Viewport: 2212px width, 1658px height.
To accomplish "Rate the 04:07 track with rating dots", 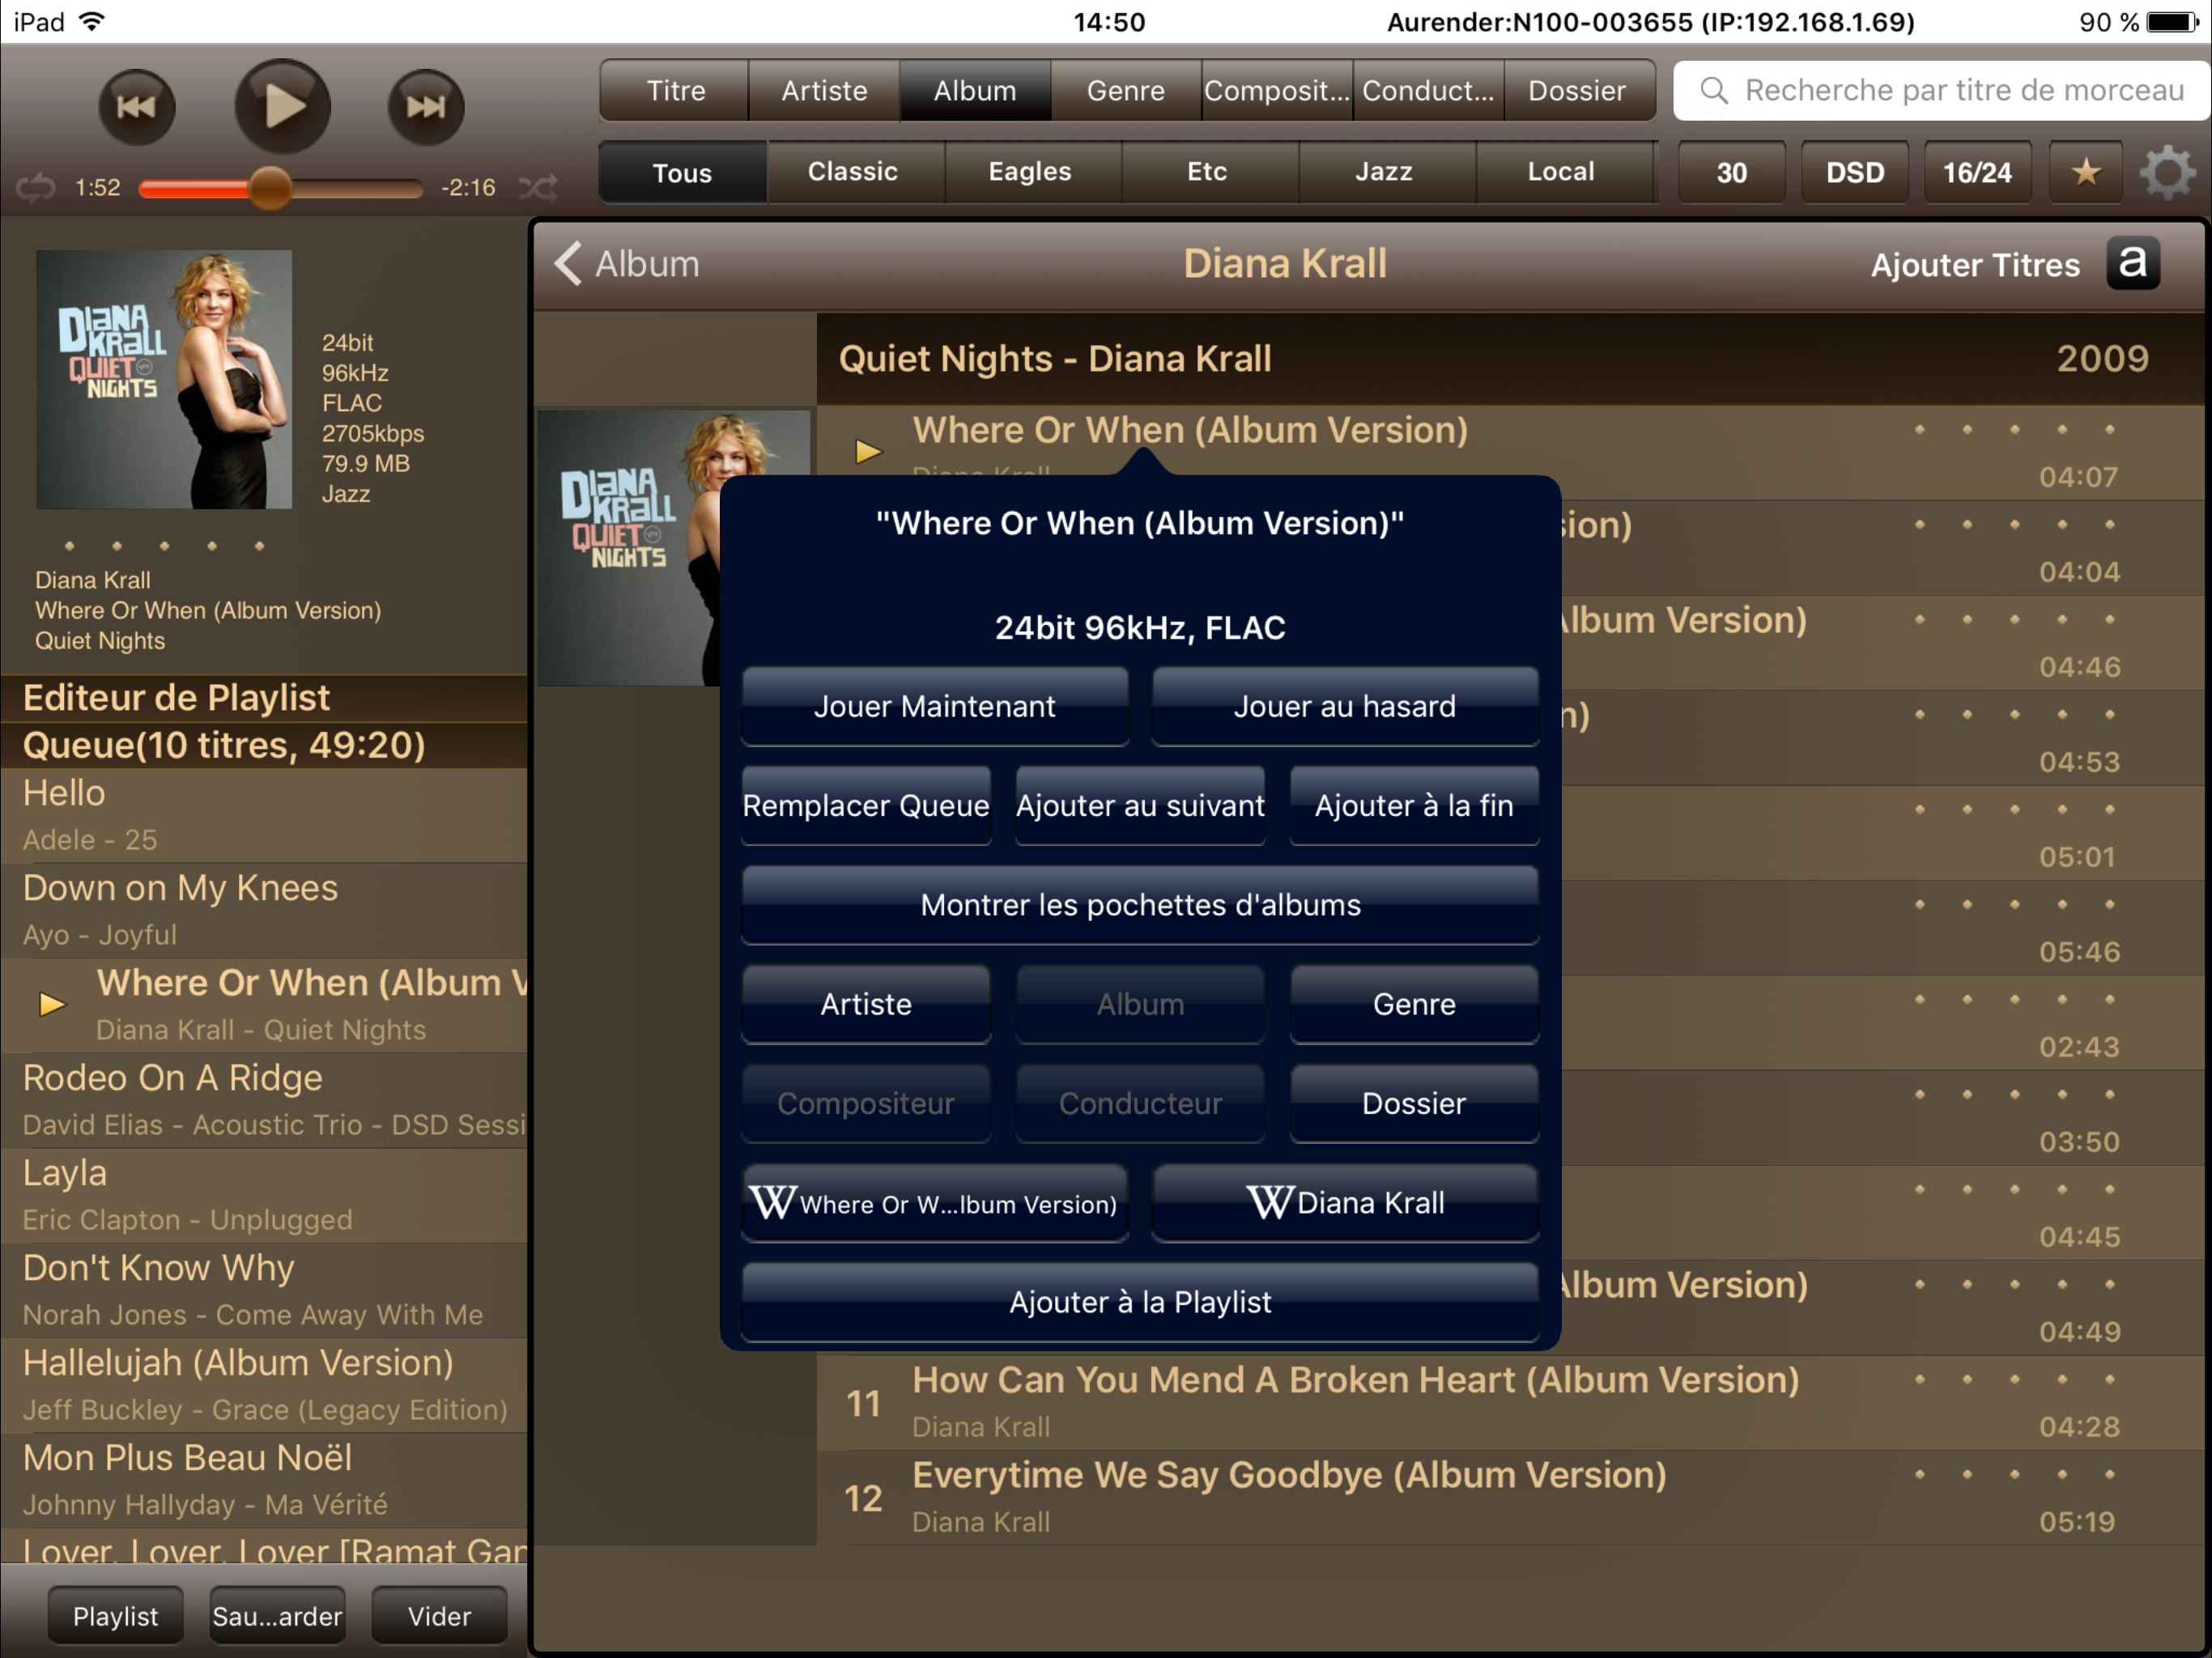I will (x=2014, y=430).
